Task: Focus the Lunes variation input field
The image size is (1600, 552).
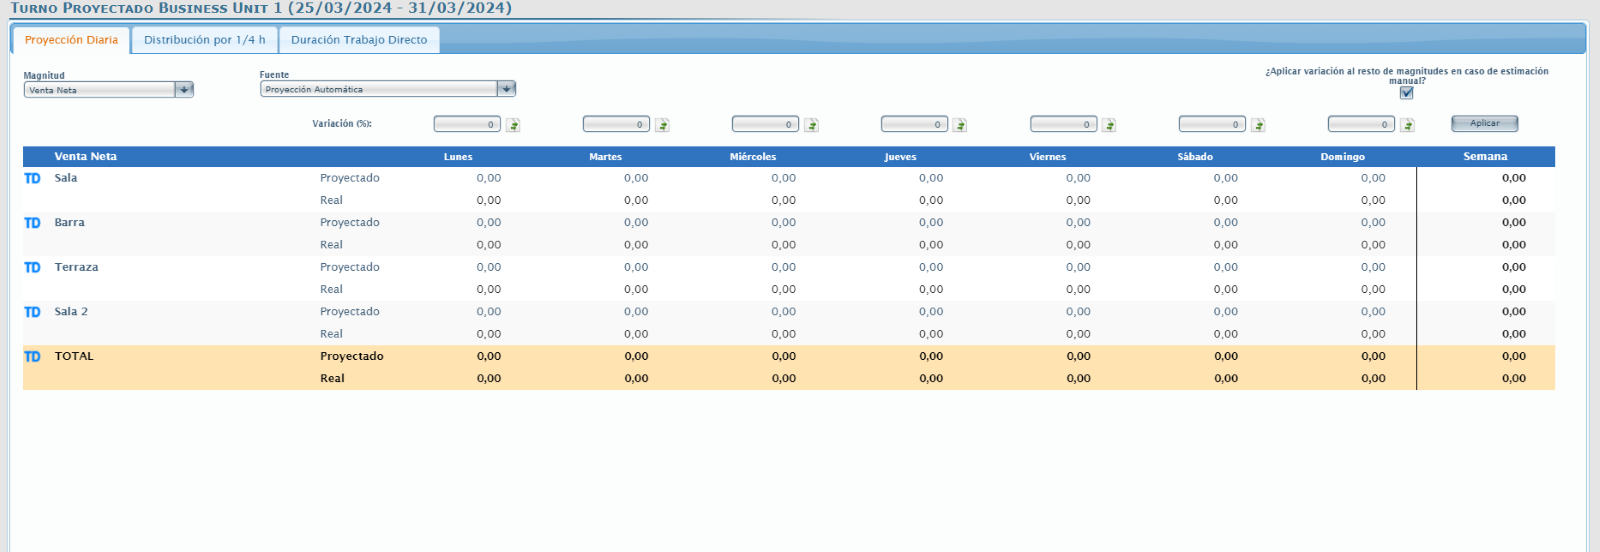Action: tap(467, 124)
